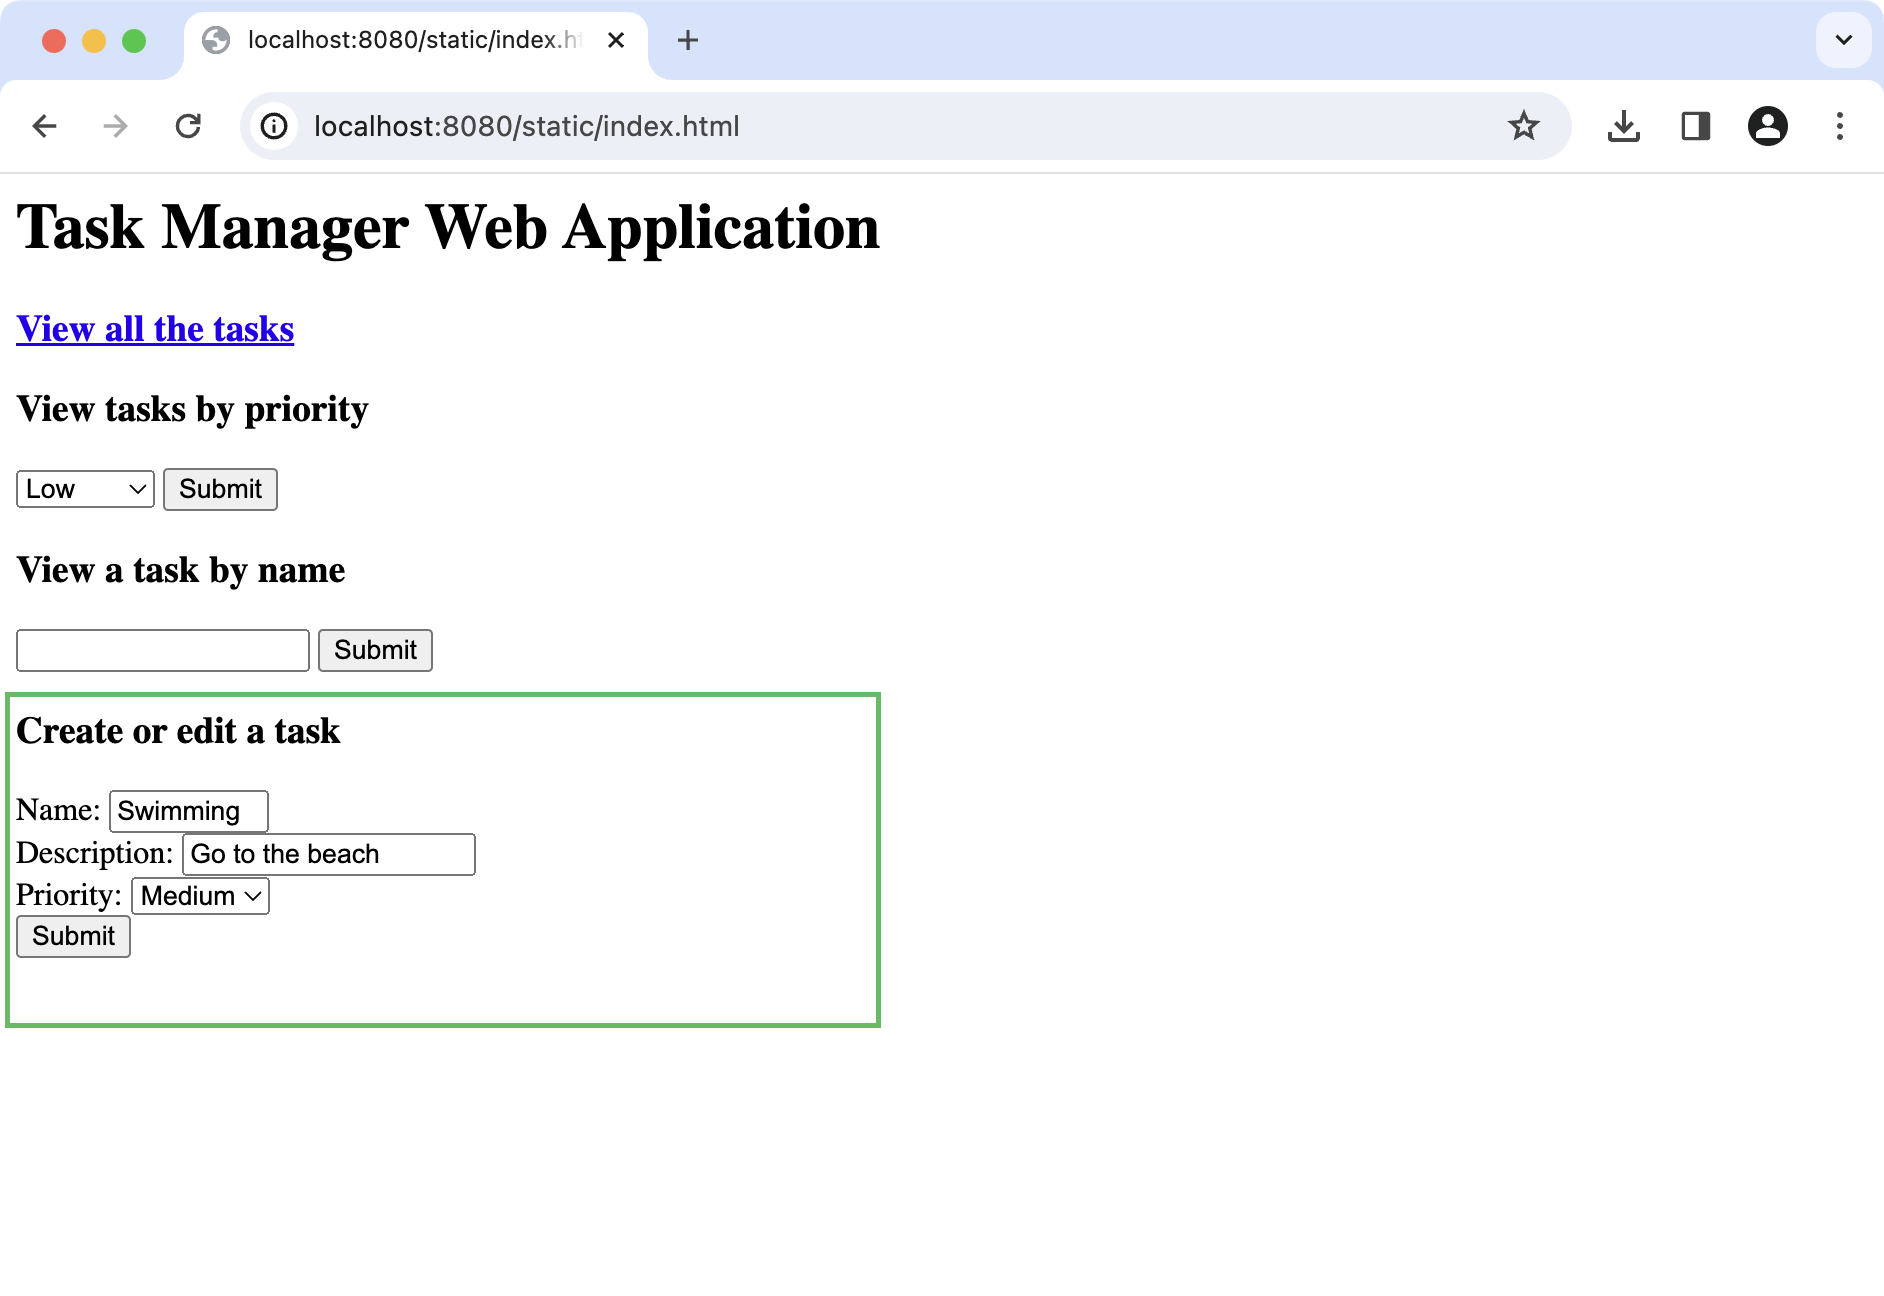
Task: Open the side panel icon
Action: 1696,126
